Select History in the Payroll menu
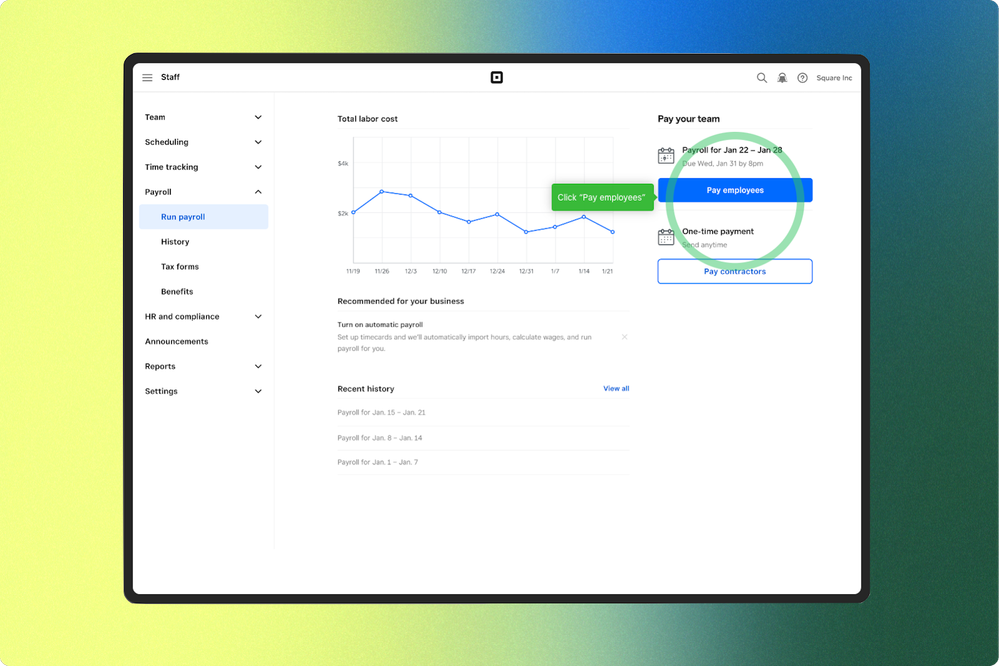The height and width of the screenshot is (666, 999). pyautogui.click(x=175, y=242)
